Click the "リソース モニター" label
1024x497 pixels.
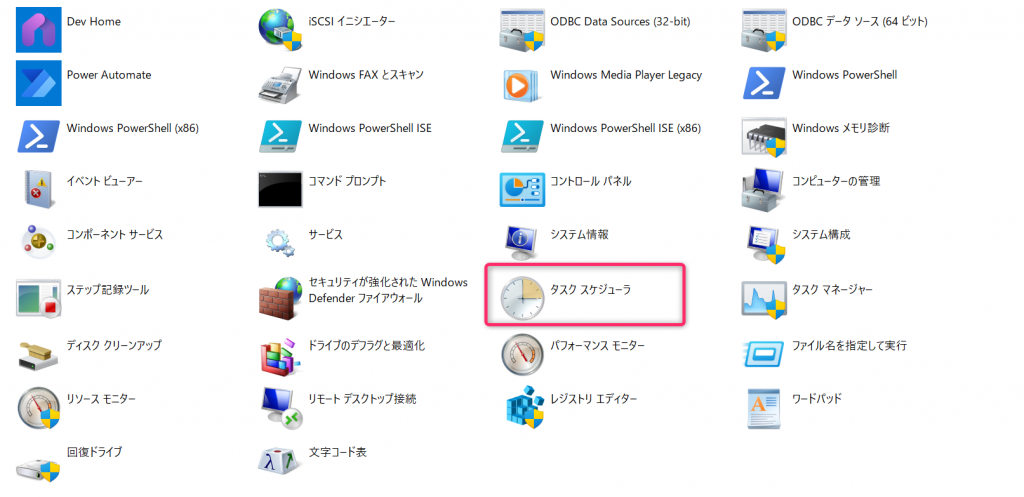(x=101, y=398)
